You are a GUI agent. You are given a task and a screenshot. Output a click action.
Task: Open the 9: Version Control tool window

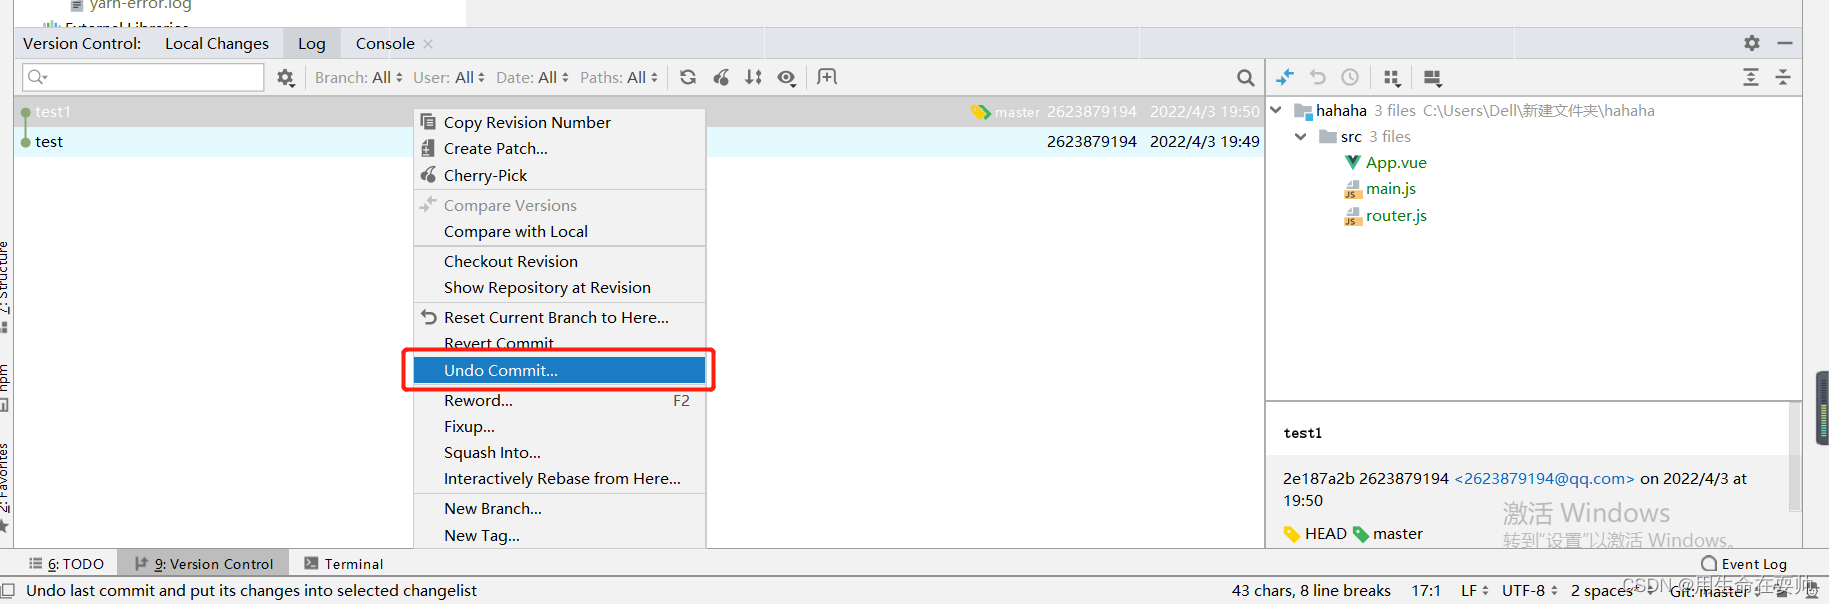tap(204, 564)
